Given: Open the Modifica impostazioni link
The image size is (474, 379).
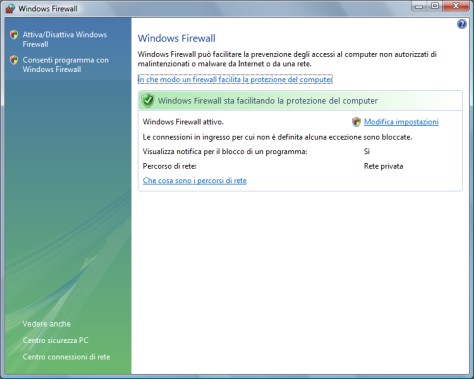Looking at the screenshot, I should (401, 122).
